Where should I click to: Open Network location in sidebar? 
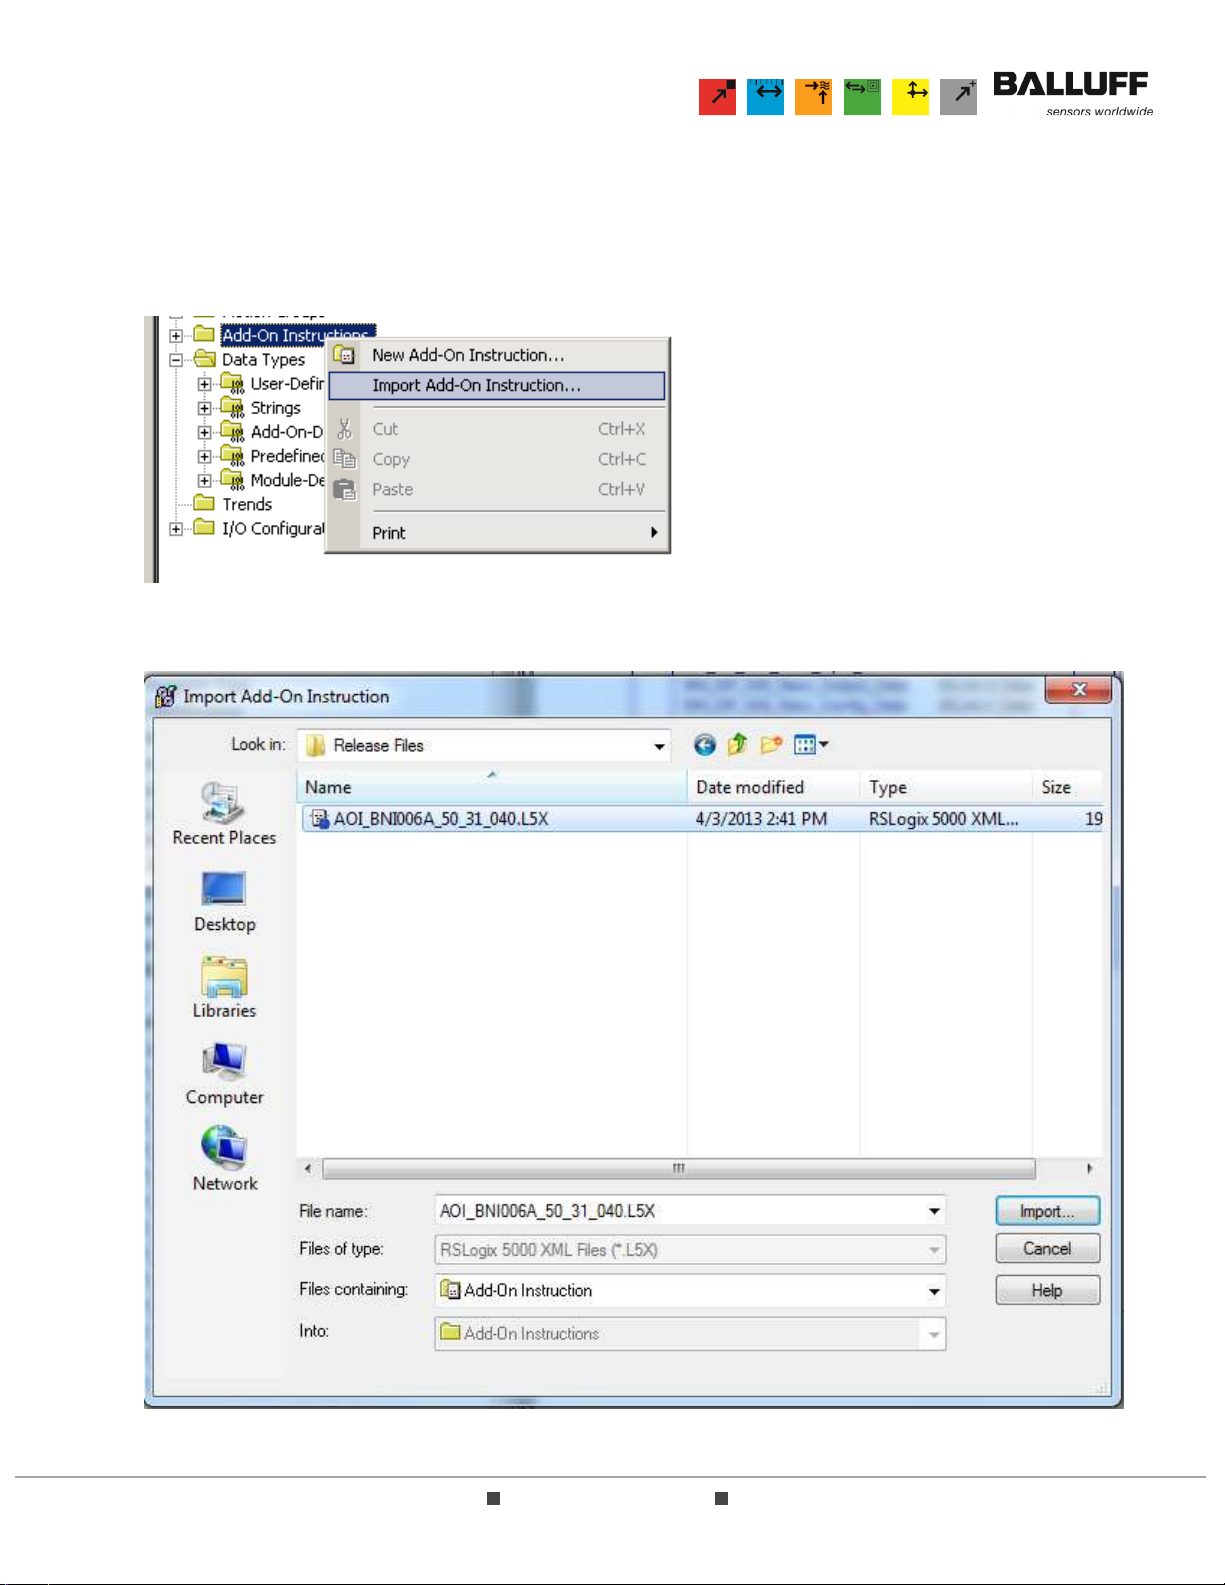[x=224, y=1160]
